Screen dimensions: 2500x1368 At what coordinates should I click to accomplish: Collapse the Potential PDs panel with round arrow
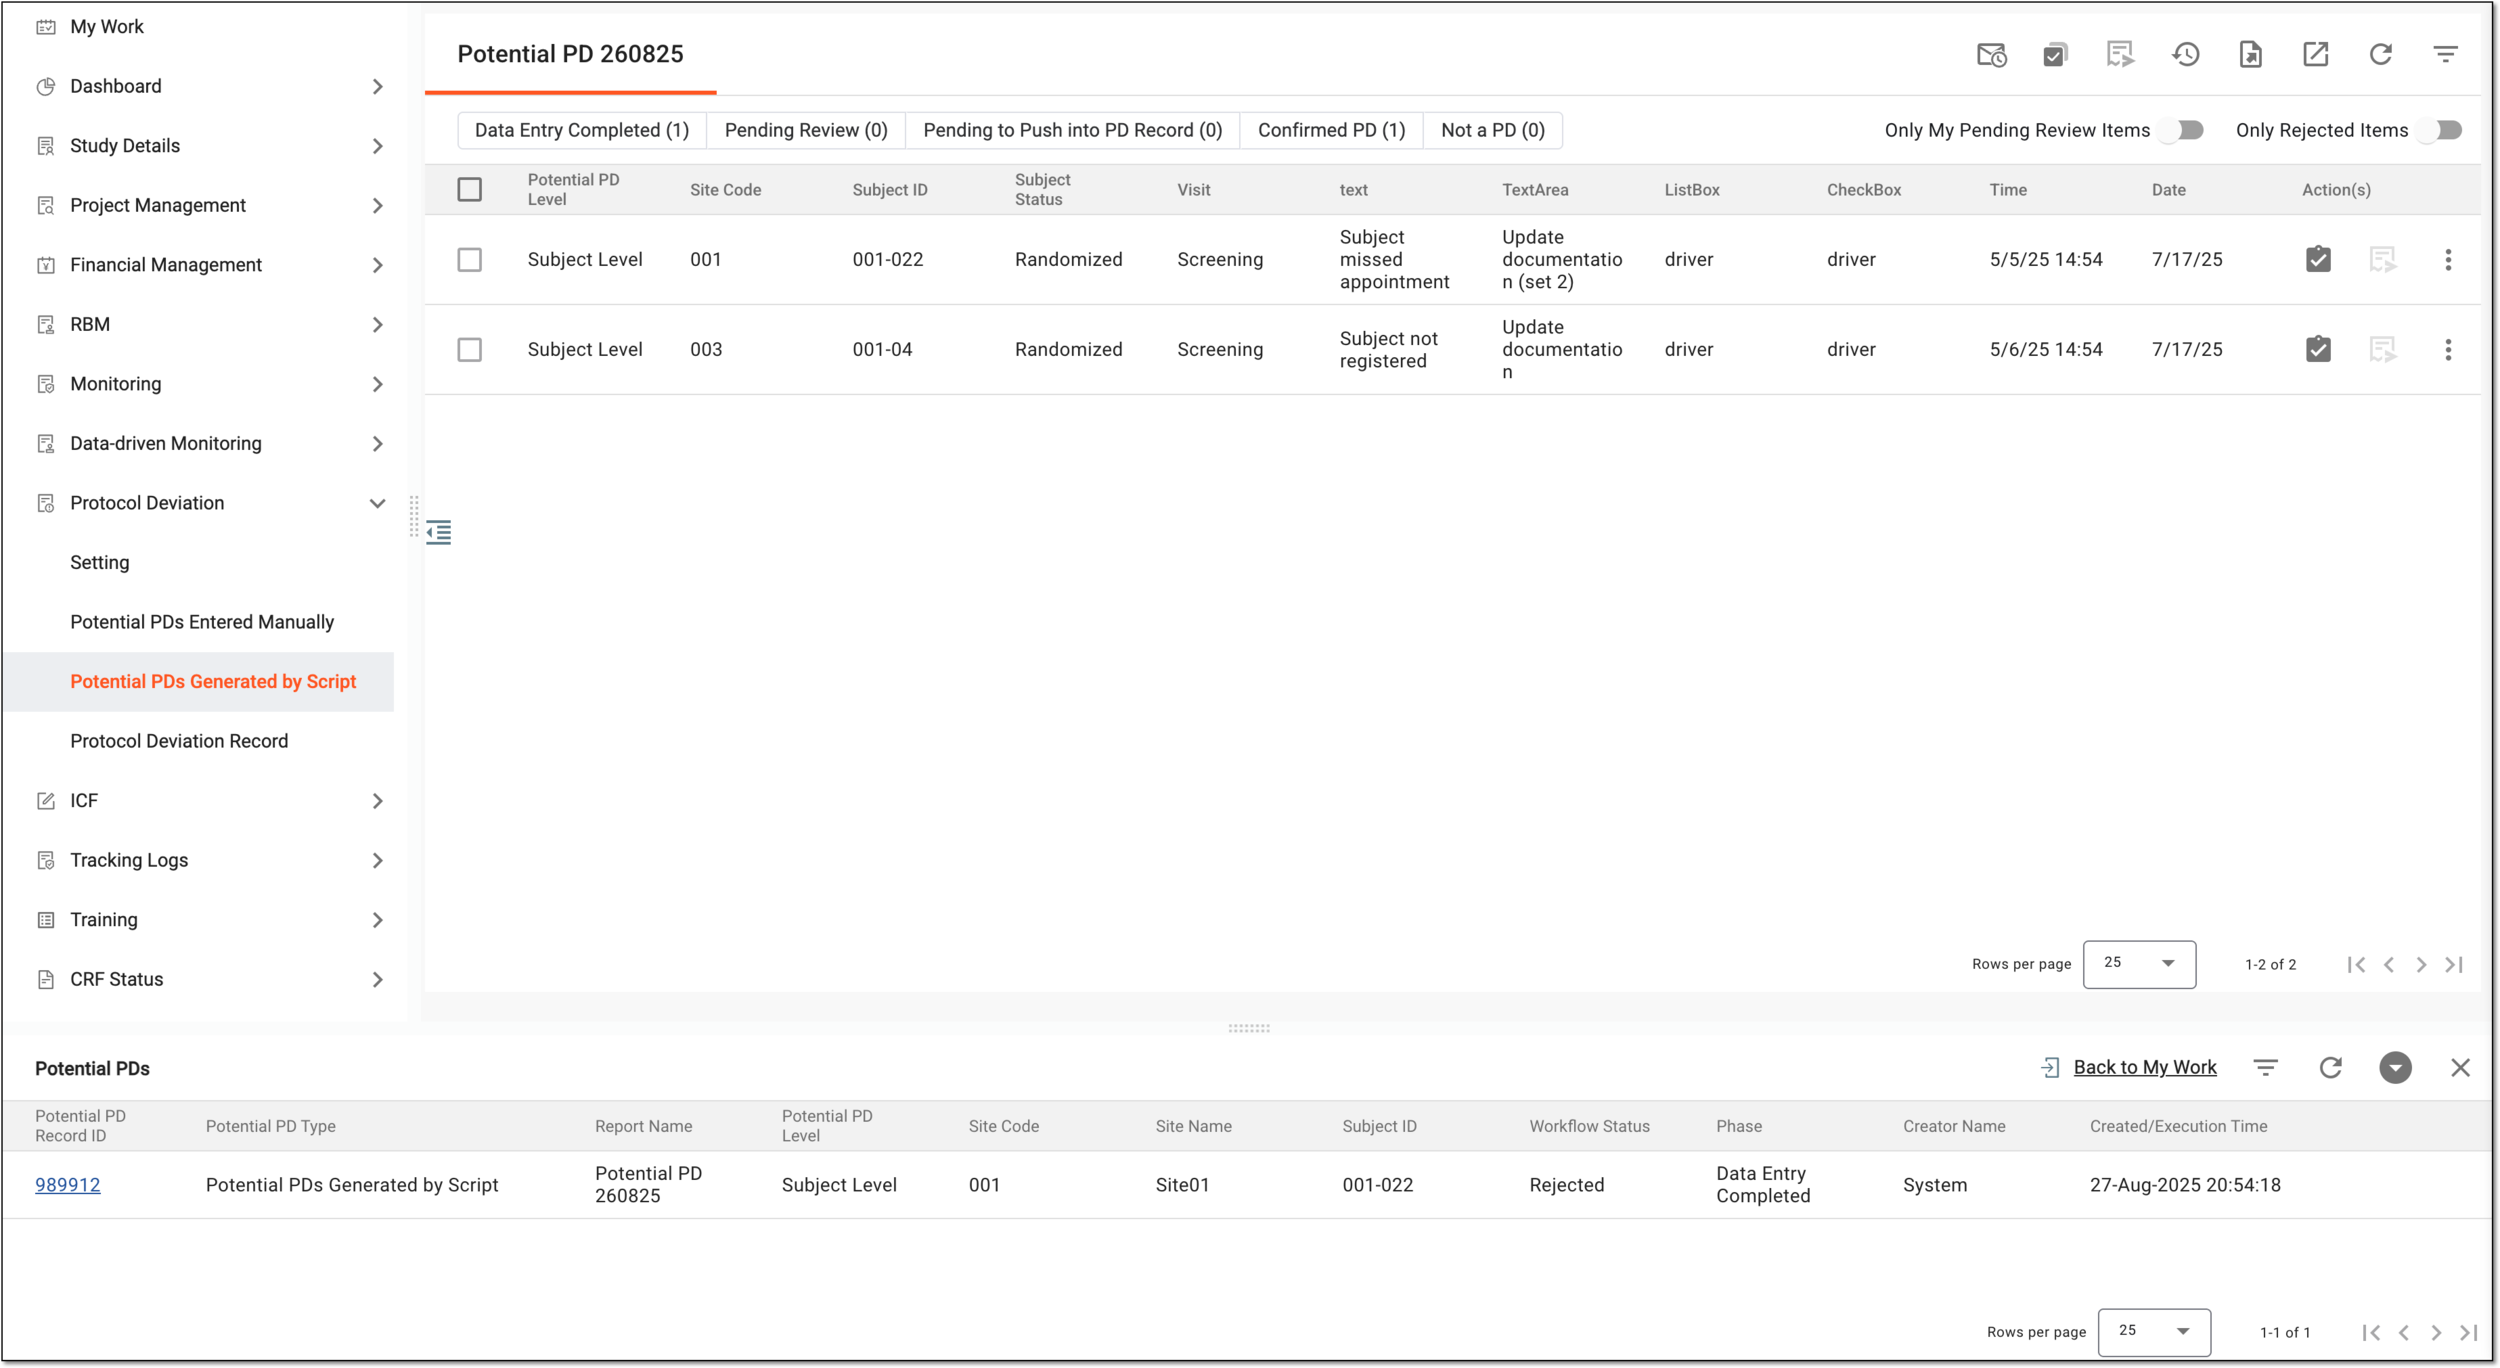click(2395, 1068)
